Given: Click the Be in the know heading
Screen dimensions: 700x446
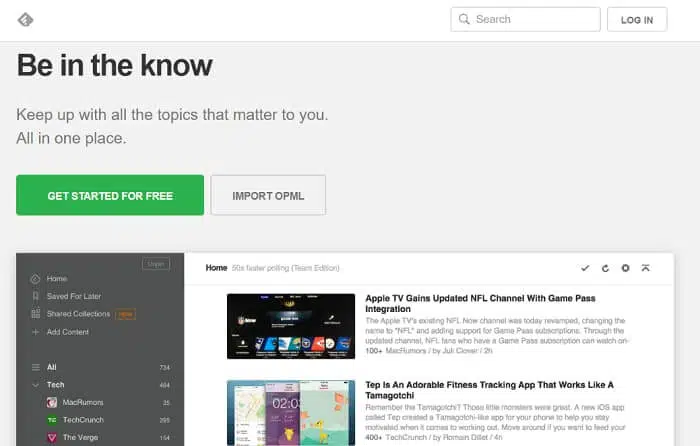Looking at the screenshot, I should point(115,65).
